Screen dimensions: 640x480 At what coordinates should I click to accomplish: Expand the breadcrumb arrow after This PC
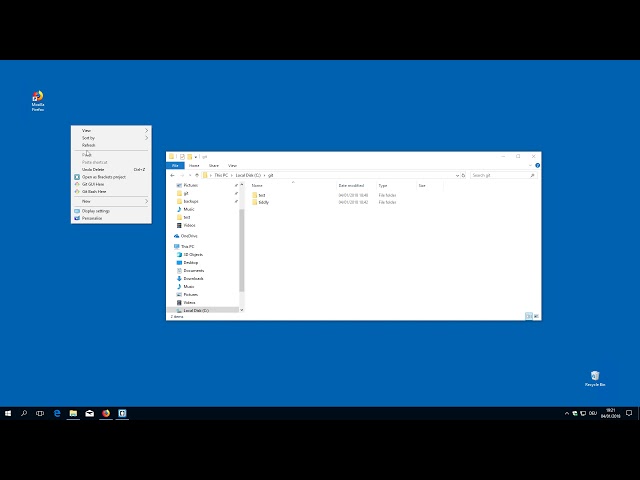tap(231, 176)
